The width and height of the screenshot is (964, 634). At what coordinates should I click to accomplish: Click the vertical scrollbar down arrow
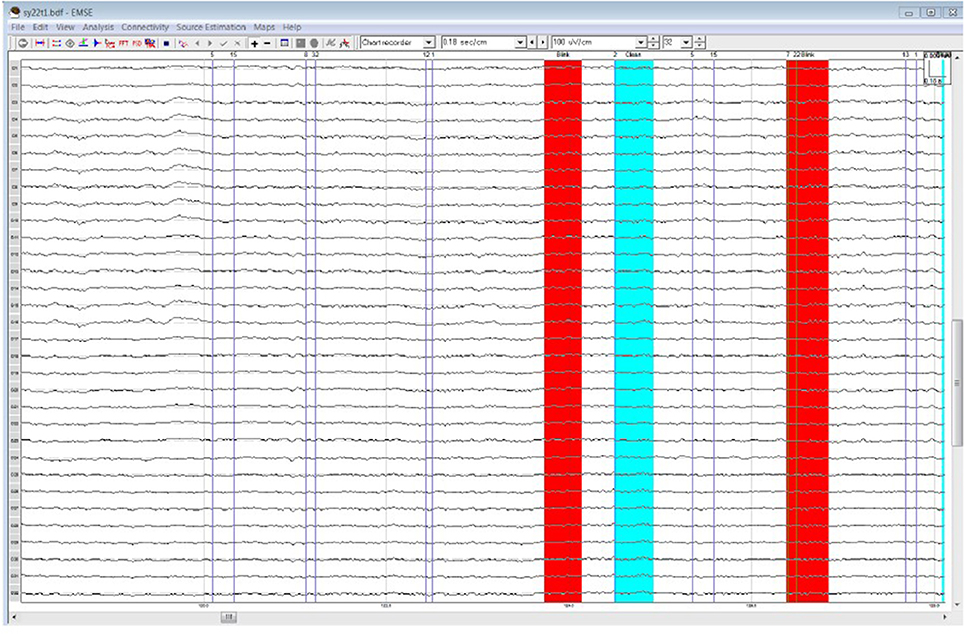pyautogui.click(x=957, y=605)
